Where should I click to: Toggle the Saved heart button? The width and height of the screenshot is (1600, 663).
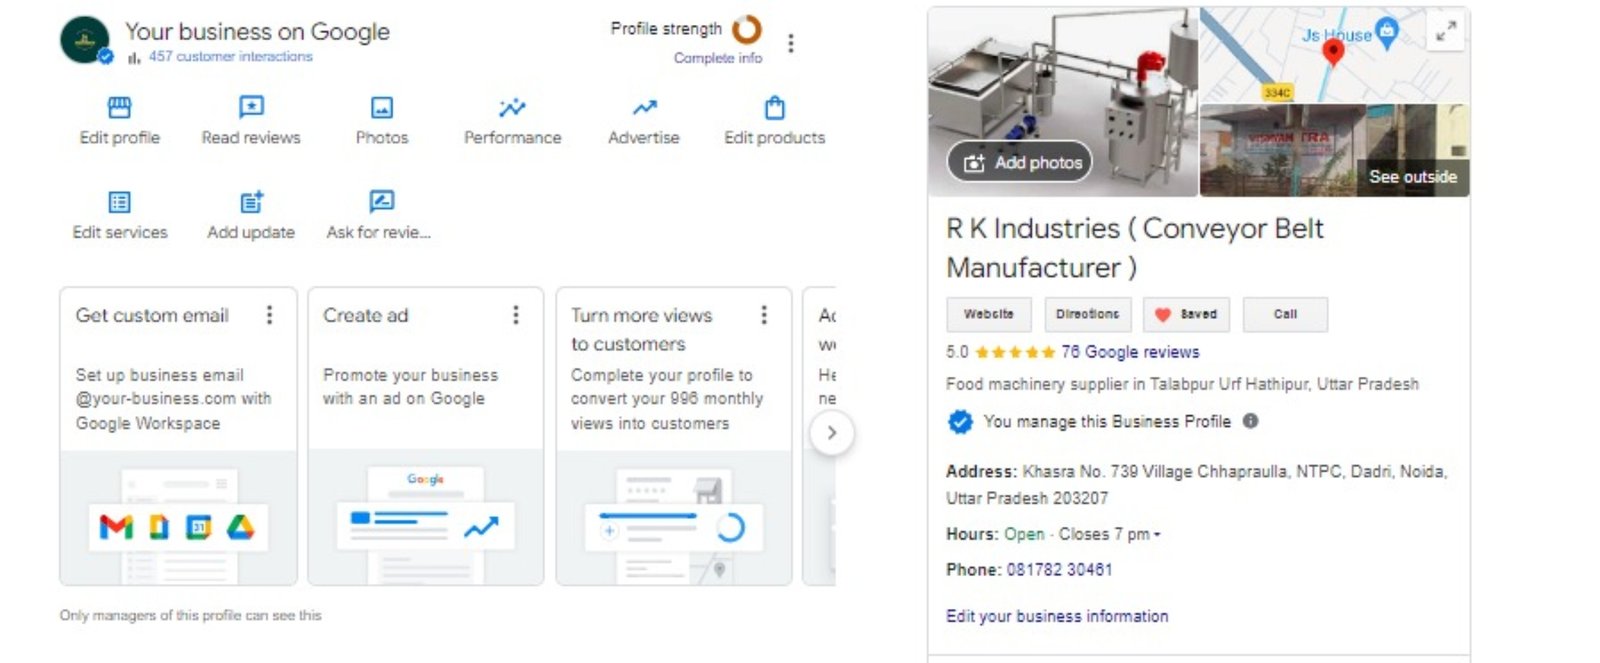pos(1187,314)
